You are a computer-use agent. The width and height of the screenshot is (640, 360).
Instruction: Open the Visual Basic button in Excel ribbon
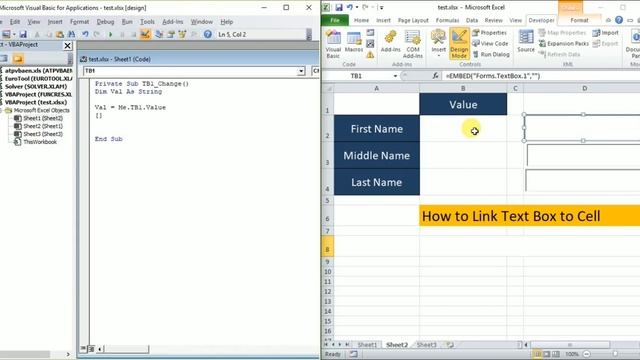tap(333, 44)
